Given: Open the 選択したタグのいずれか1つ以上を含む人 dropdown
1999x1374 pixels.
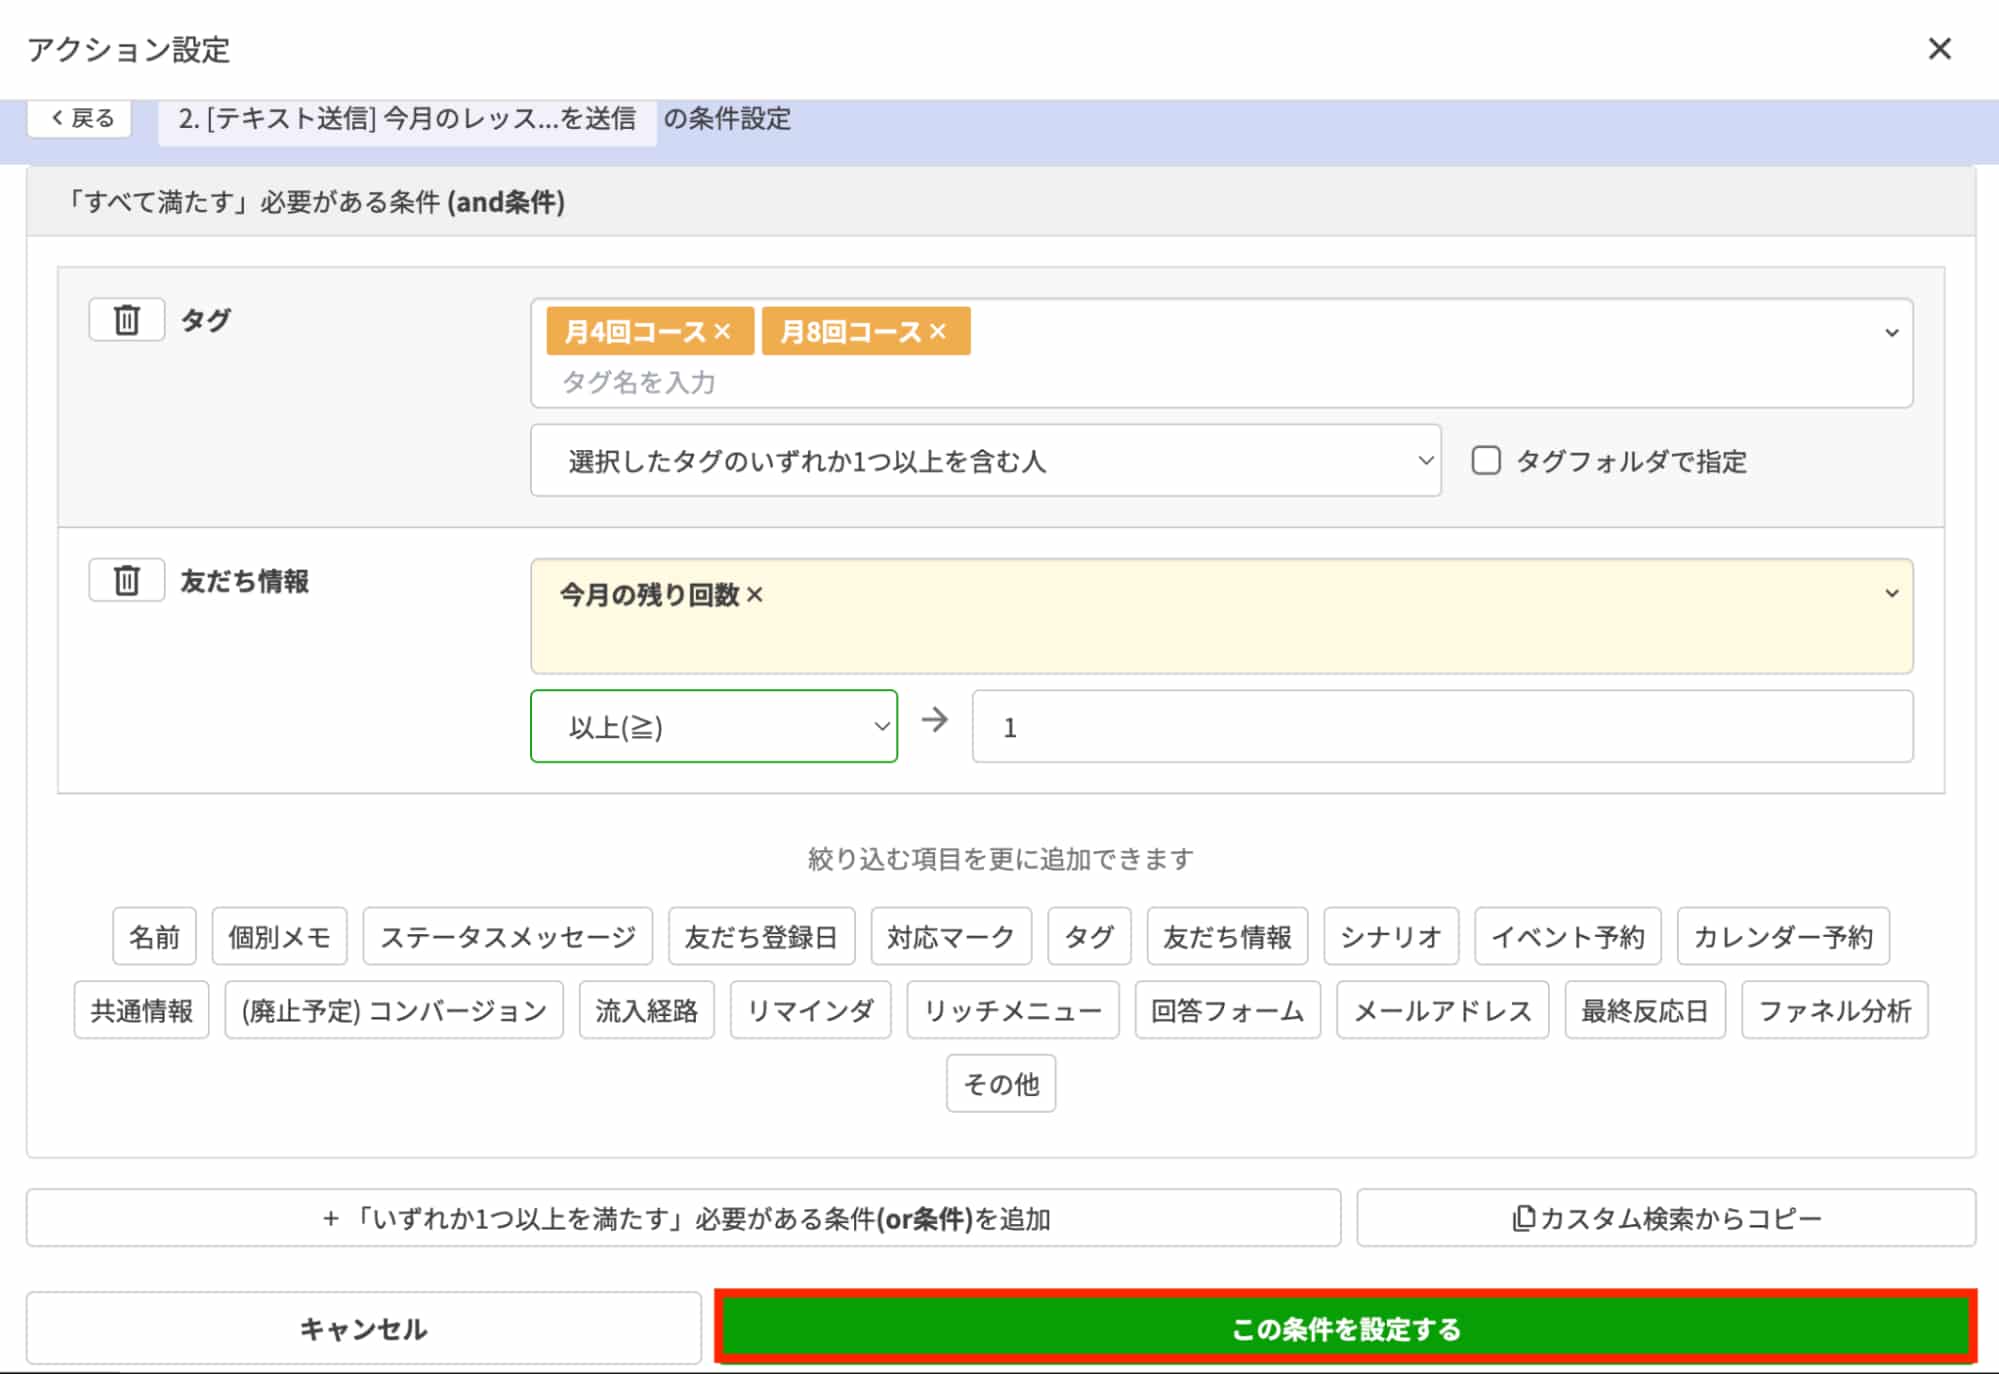Looking at the screenshot, I should [x=985, y=461].
